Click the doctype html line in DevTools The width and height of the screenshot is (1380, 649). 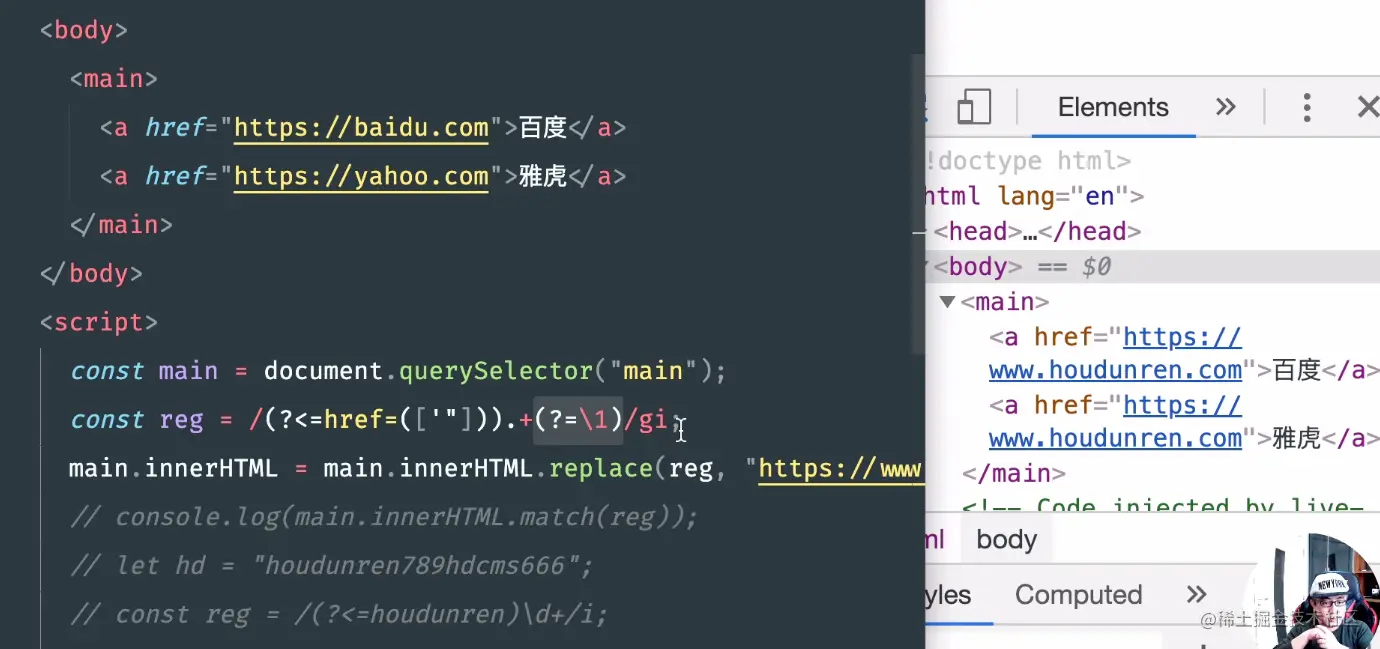coord(1028,161)
